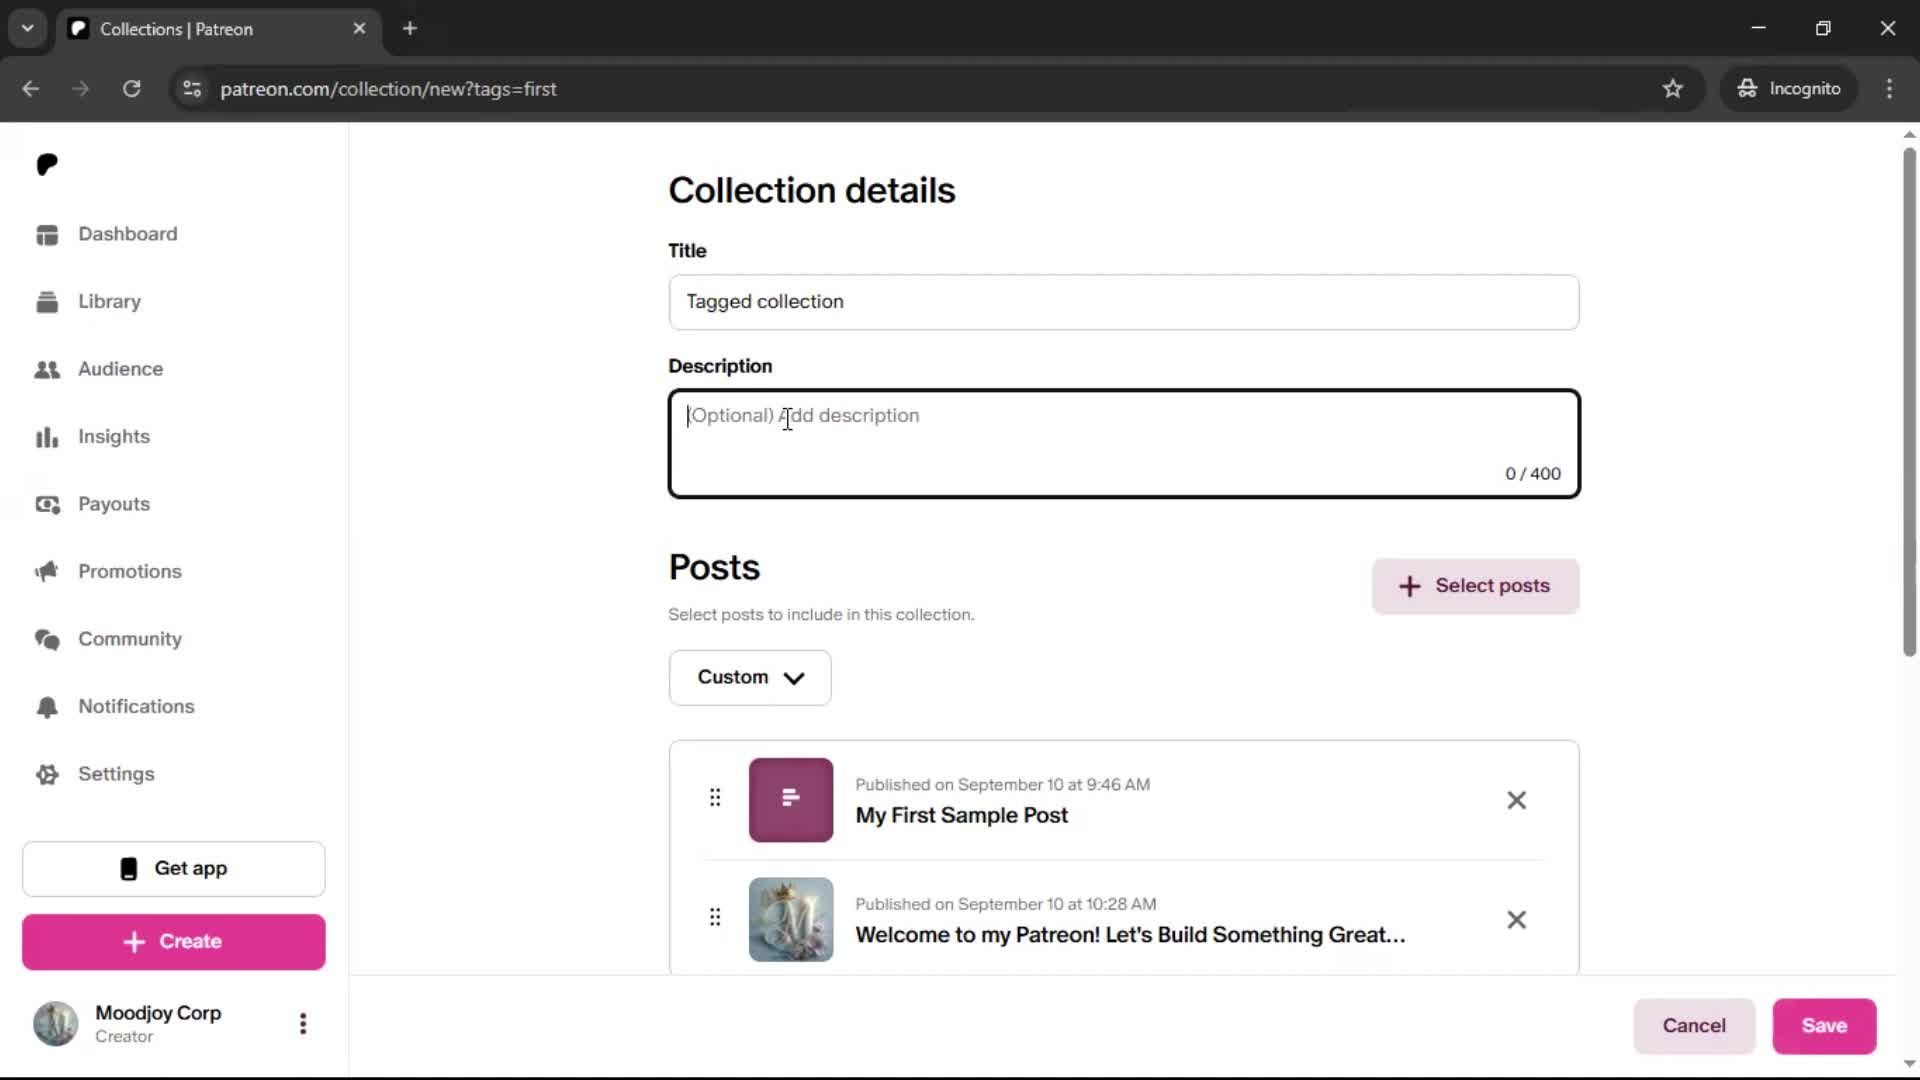Save the collection
1920x1080 pixels.
(x=1824, y=1026)
